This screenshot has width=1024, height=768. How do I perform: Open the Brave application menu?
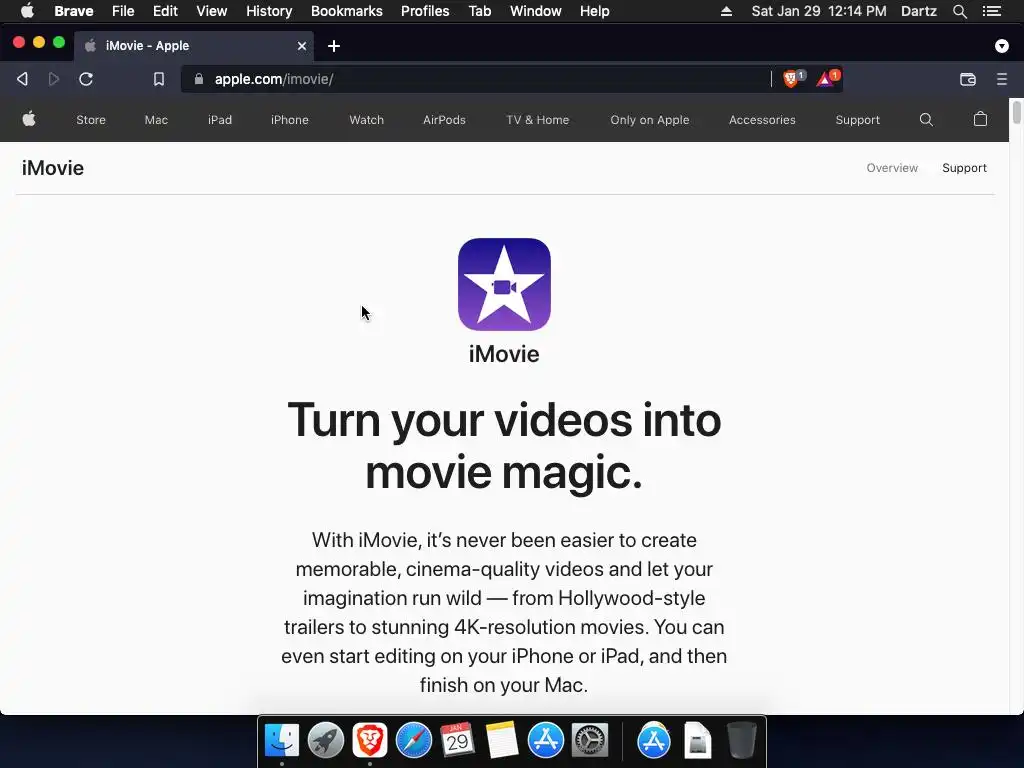pos(74,11)
